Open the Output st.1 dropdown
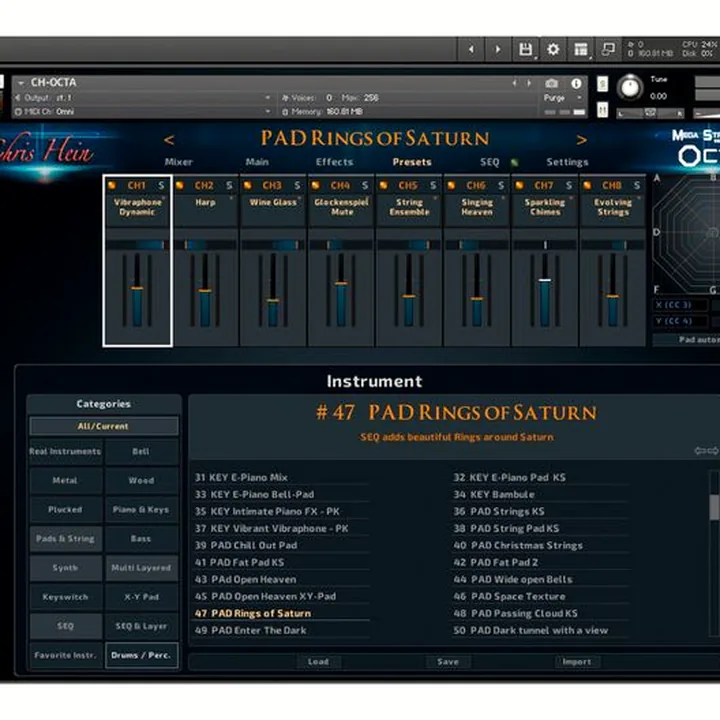 pyautogui.click(x=143, y=98)
